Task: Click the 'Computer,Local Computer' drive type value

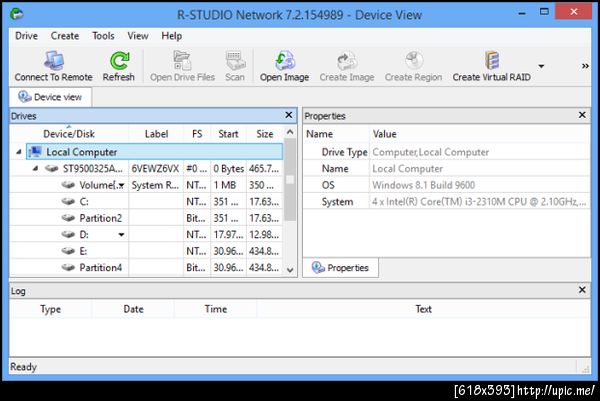Action: click(430, 152)
